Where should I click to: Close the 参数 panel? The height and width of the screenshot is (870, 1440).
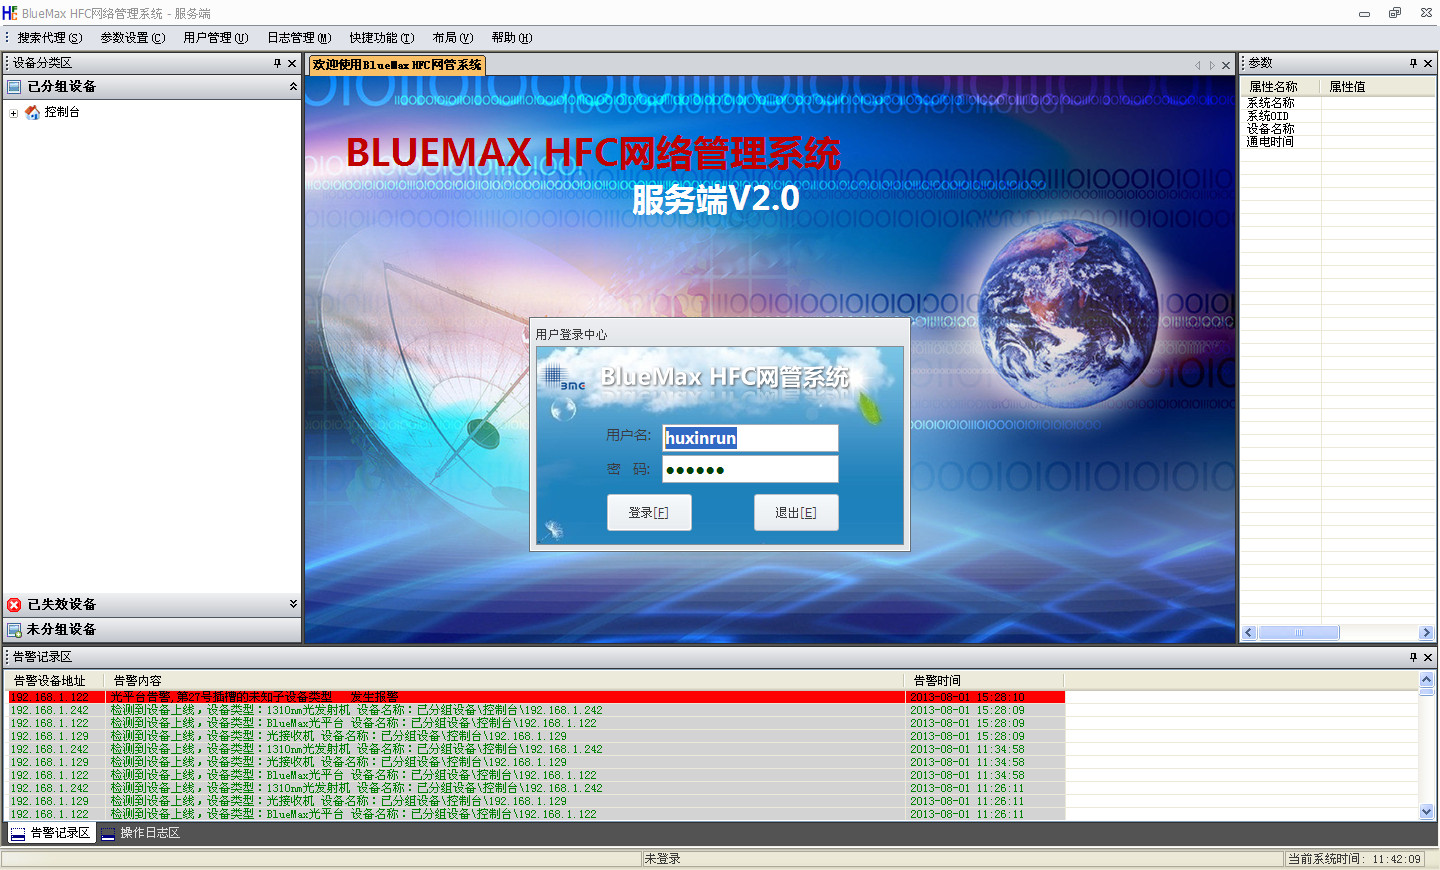click(x=1428, y=63)
